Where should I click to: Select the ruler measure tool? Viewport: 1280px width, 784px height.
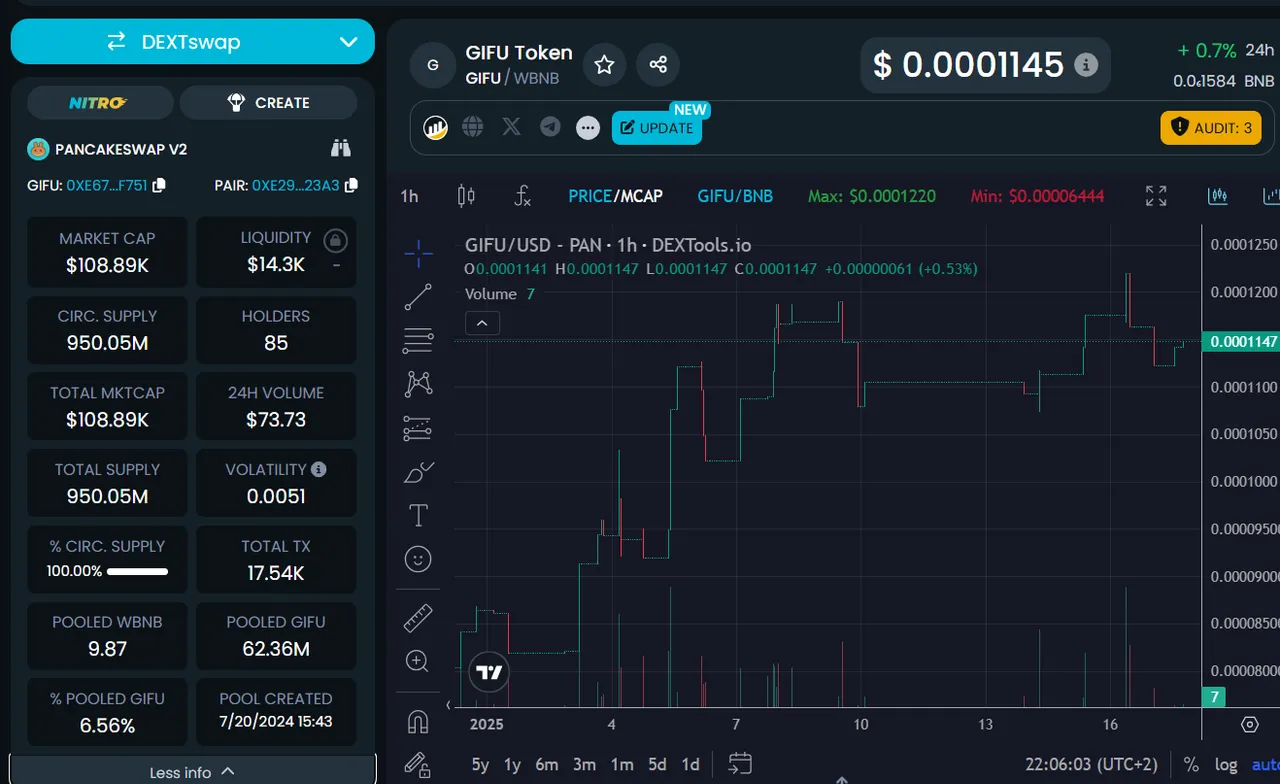pos(418,618)
